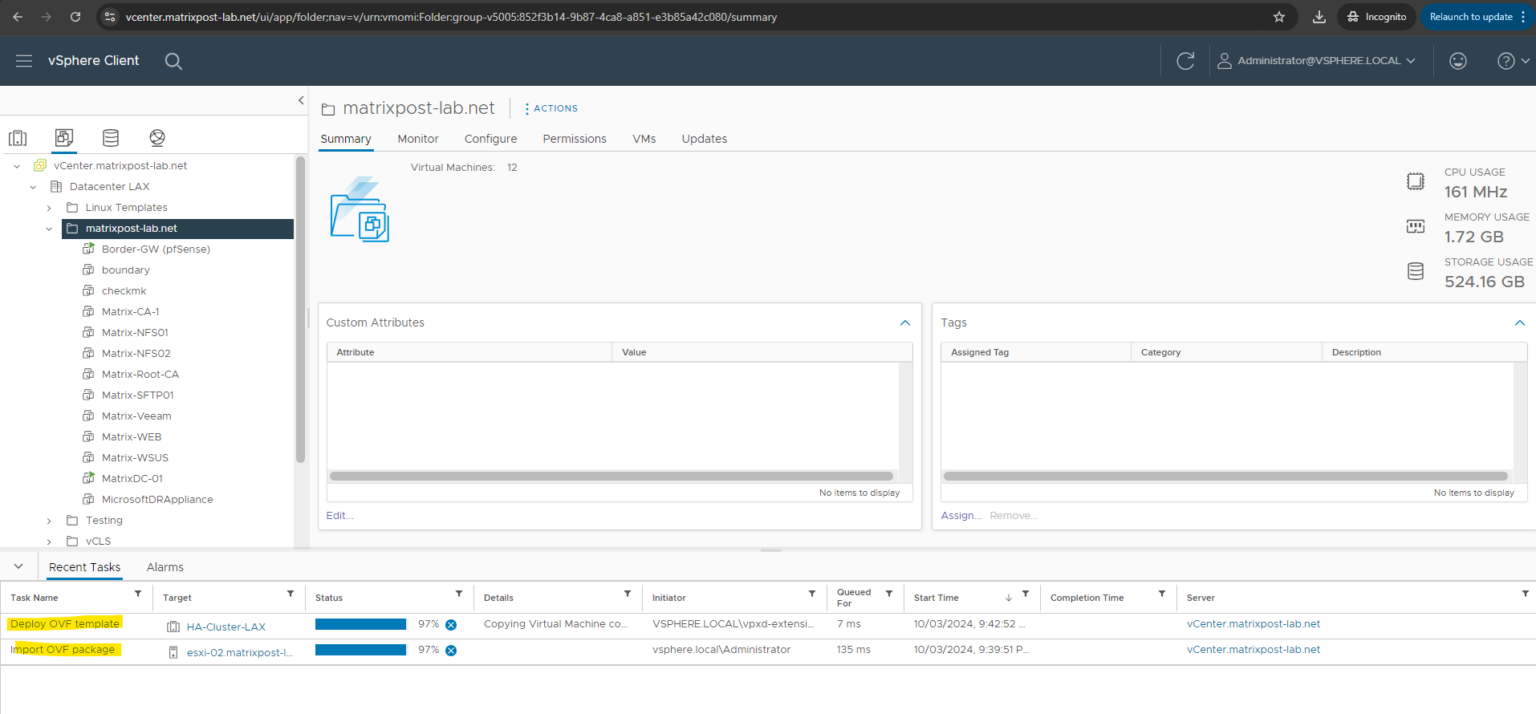
Task: Collapse the Datacenter LAX tree node
Action: click(32, 186)
